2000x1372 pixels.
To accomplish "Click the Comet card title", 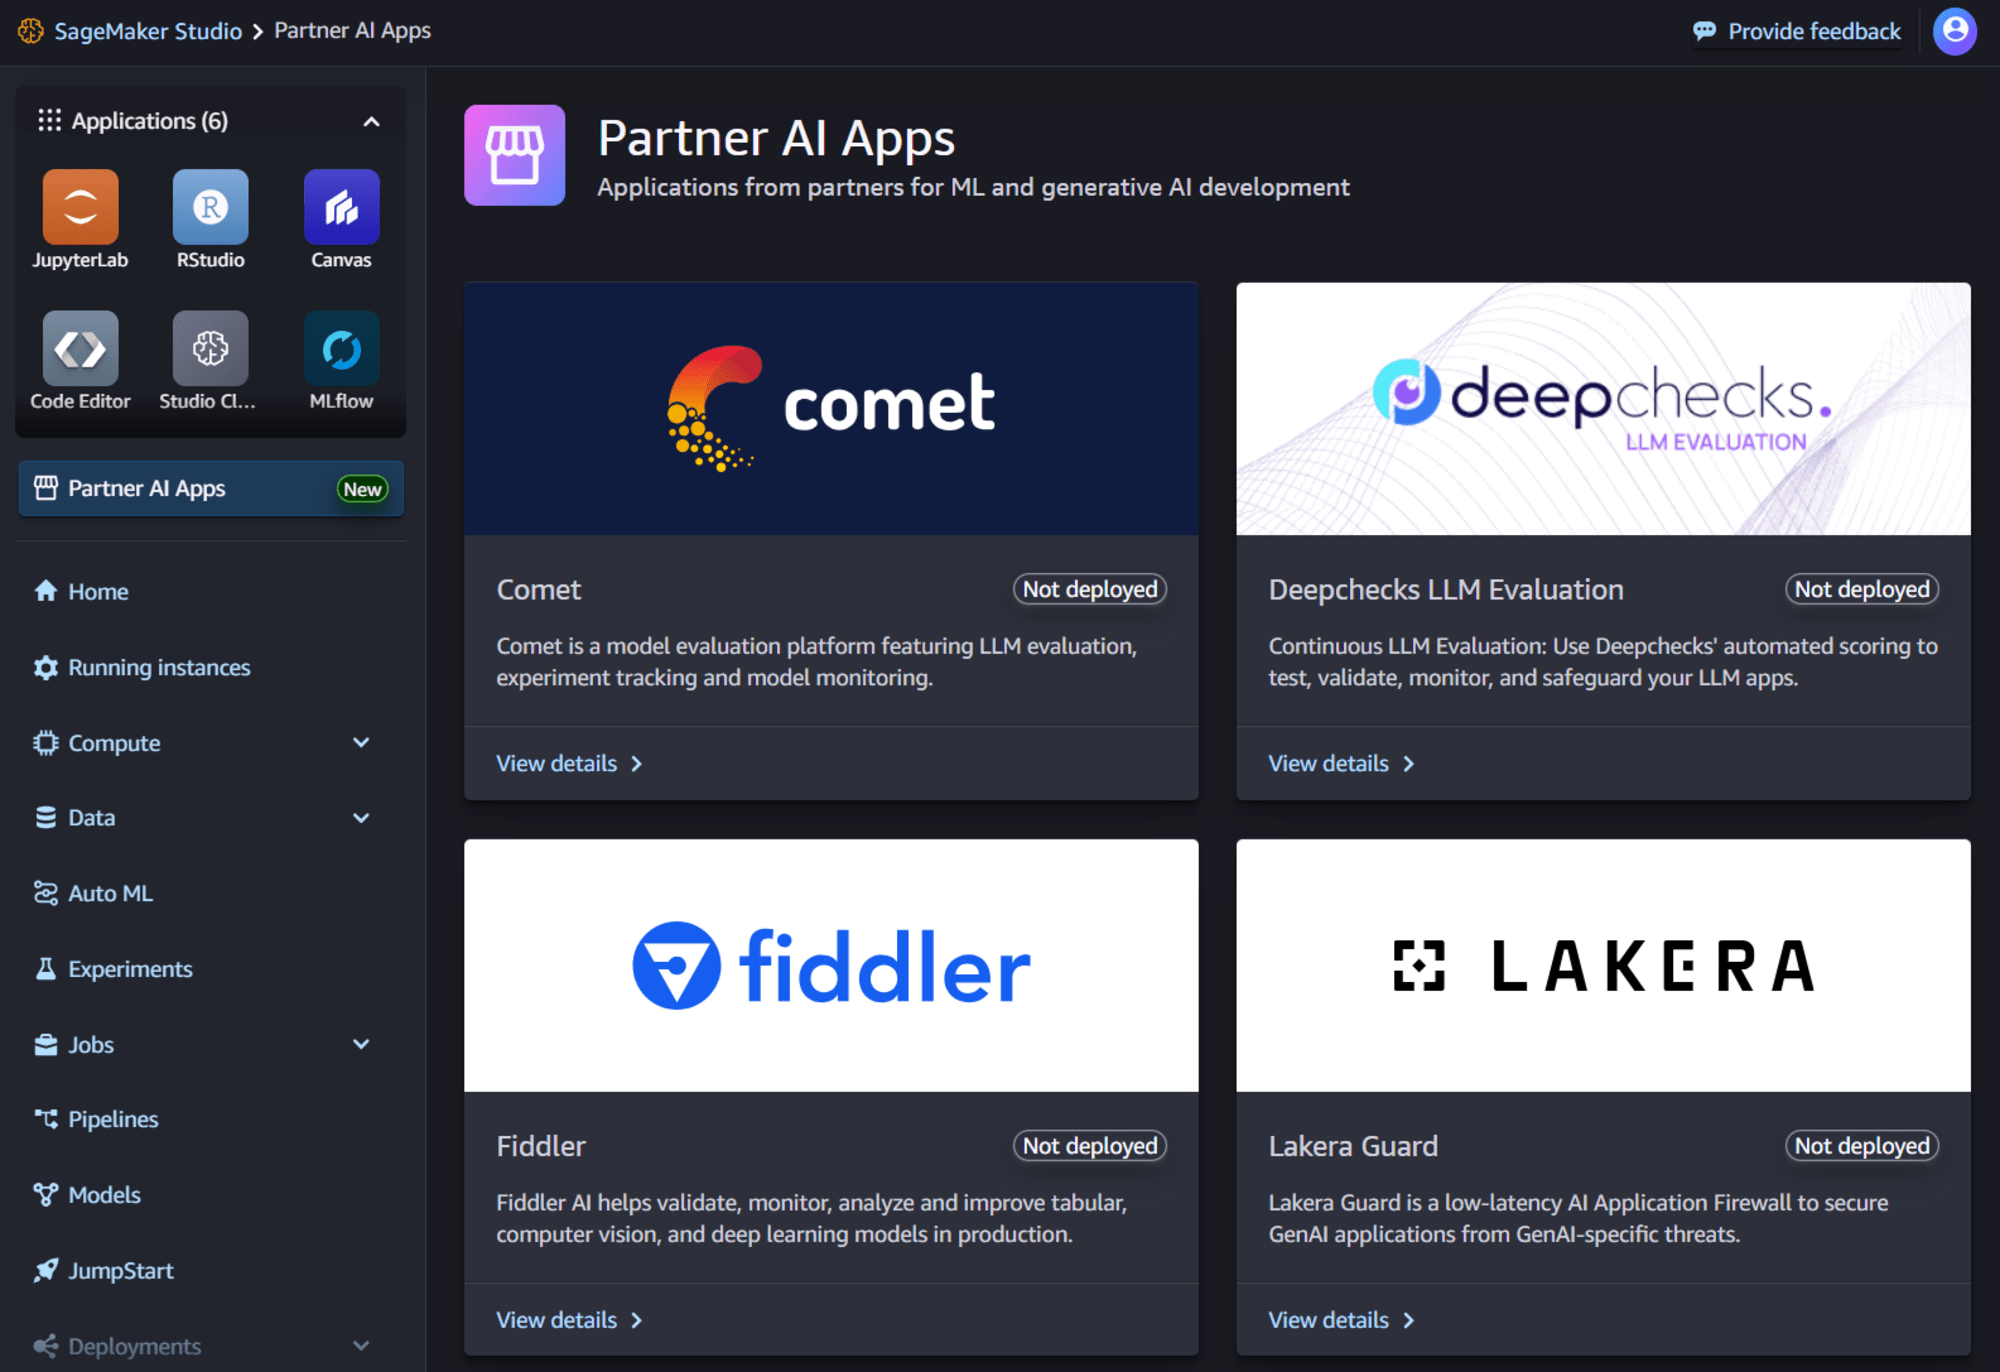I will [x=538, y=590].
